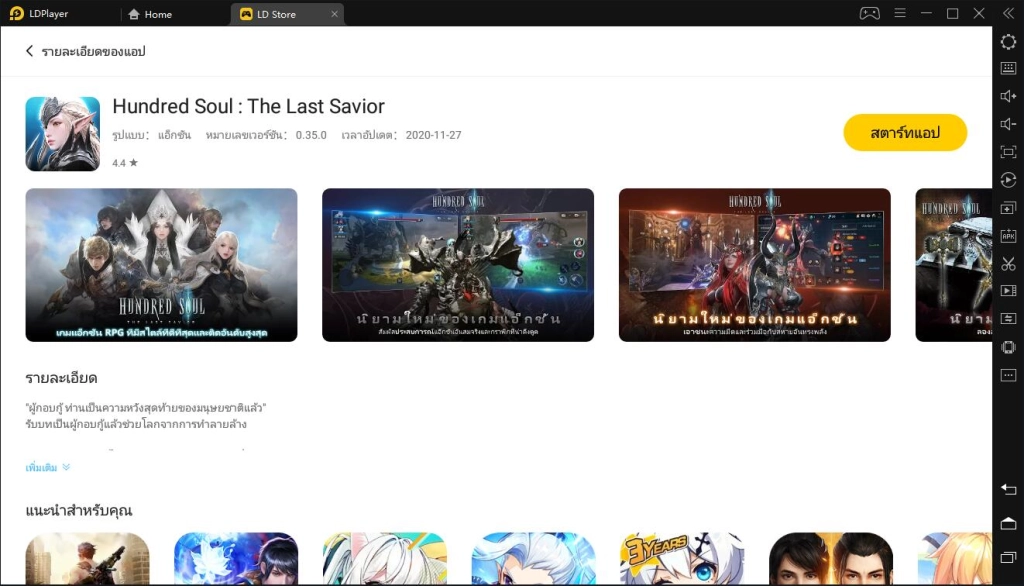Click the volume down icon

(1008, 124)
